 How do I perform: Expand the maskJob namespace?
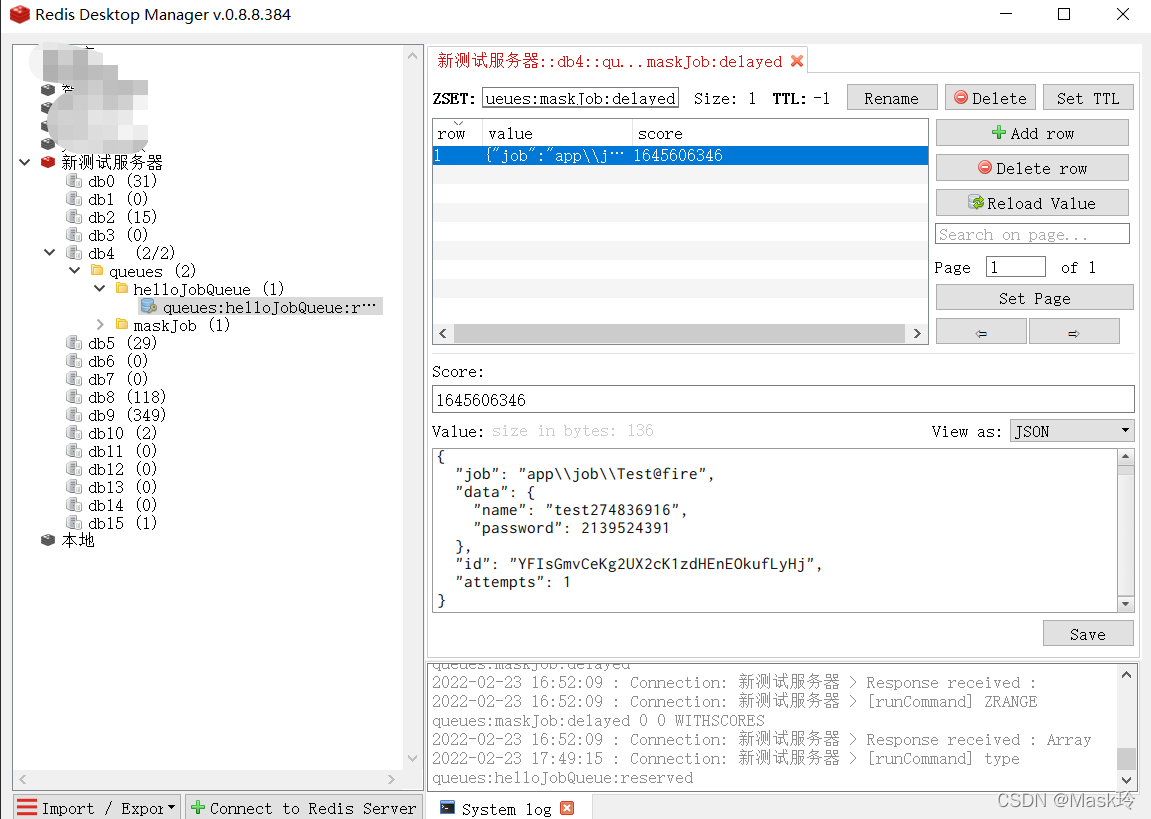tap(100, 324)
